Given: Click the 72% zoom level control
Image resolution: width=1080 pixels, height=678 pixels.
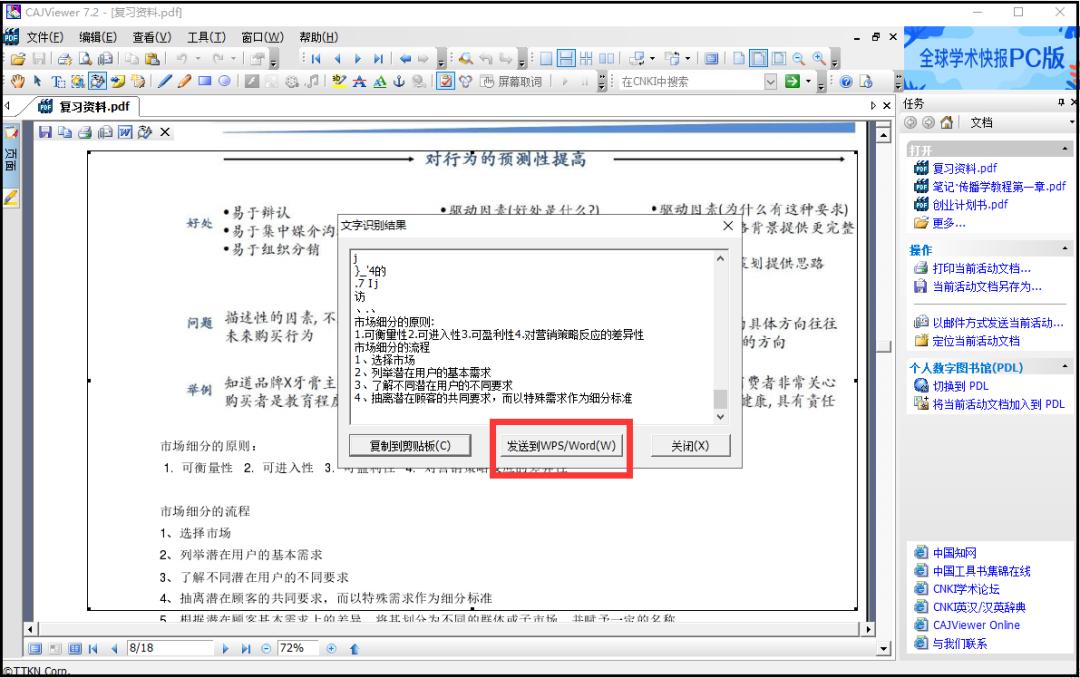Looking at the screenshot, I should click(x=297, y=648).
